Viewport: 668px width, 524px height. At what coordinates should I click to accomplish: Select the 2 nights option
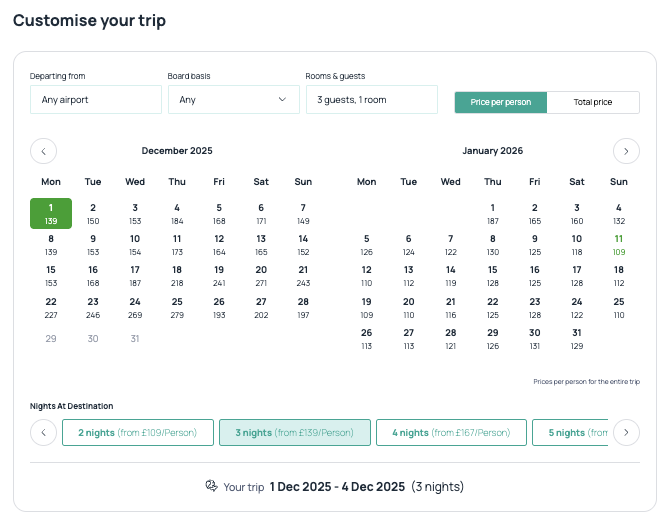tap(138, 432)
